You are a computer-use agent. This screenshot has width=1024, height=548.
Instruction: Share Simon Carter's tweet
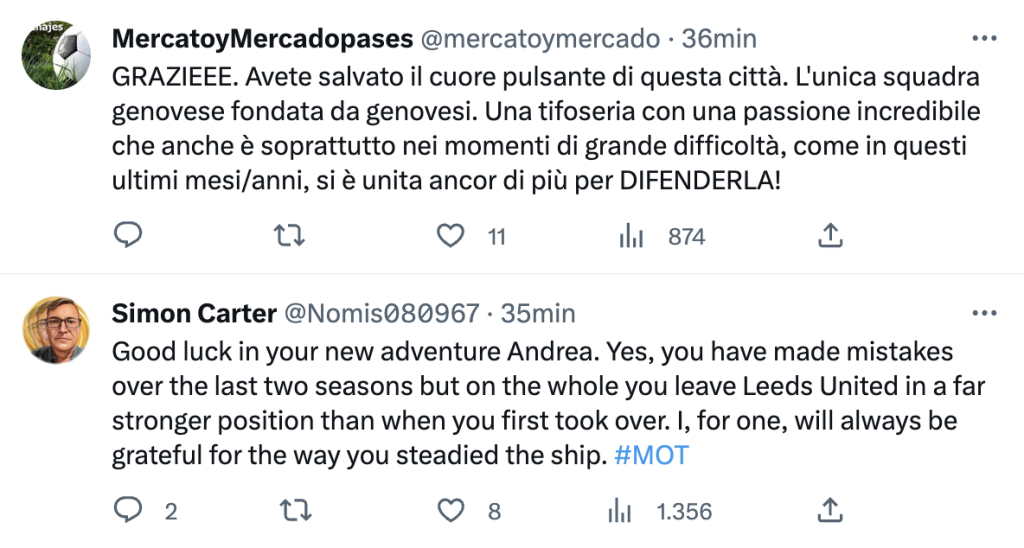(x=830, y=510)
